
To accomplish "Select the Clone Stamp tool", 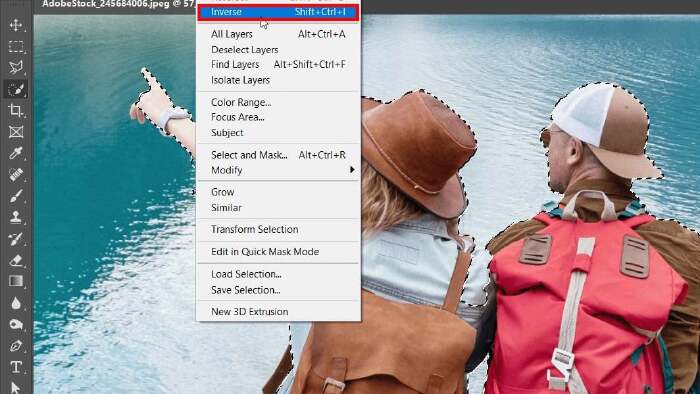I will (x=16, y=217).
